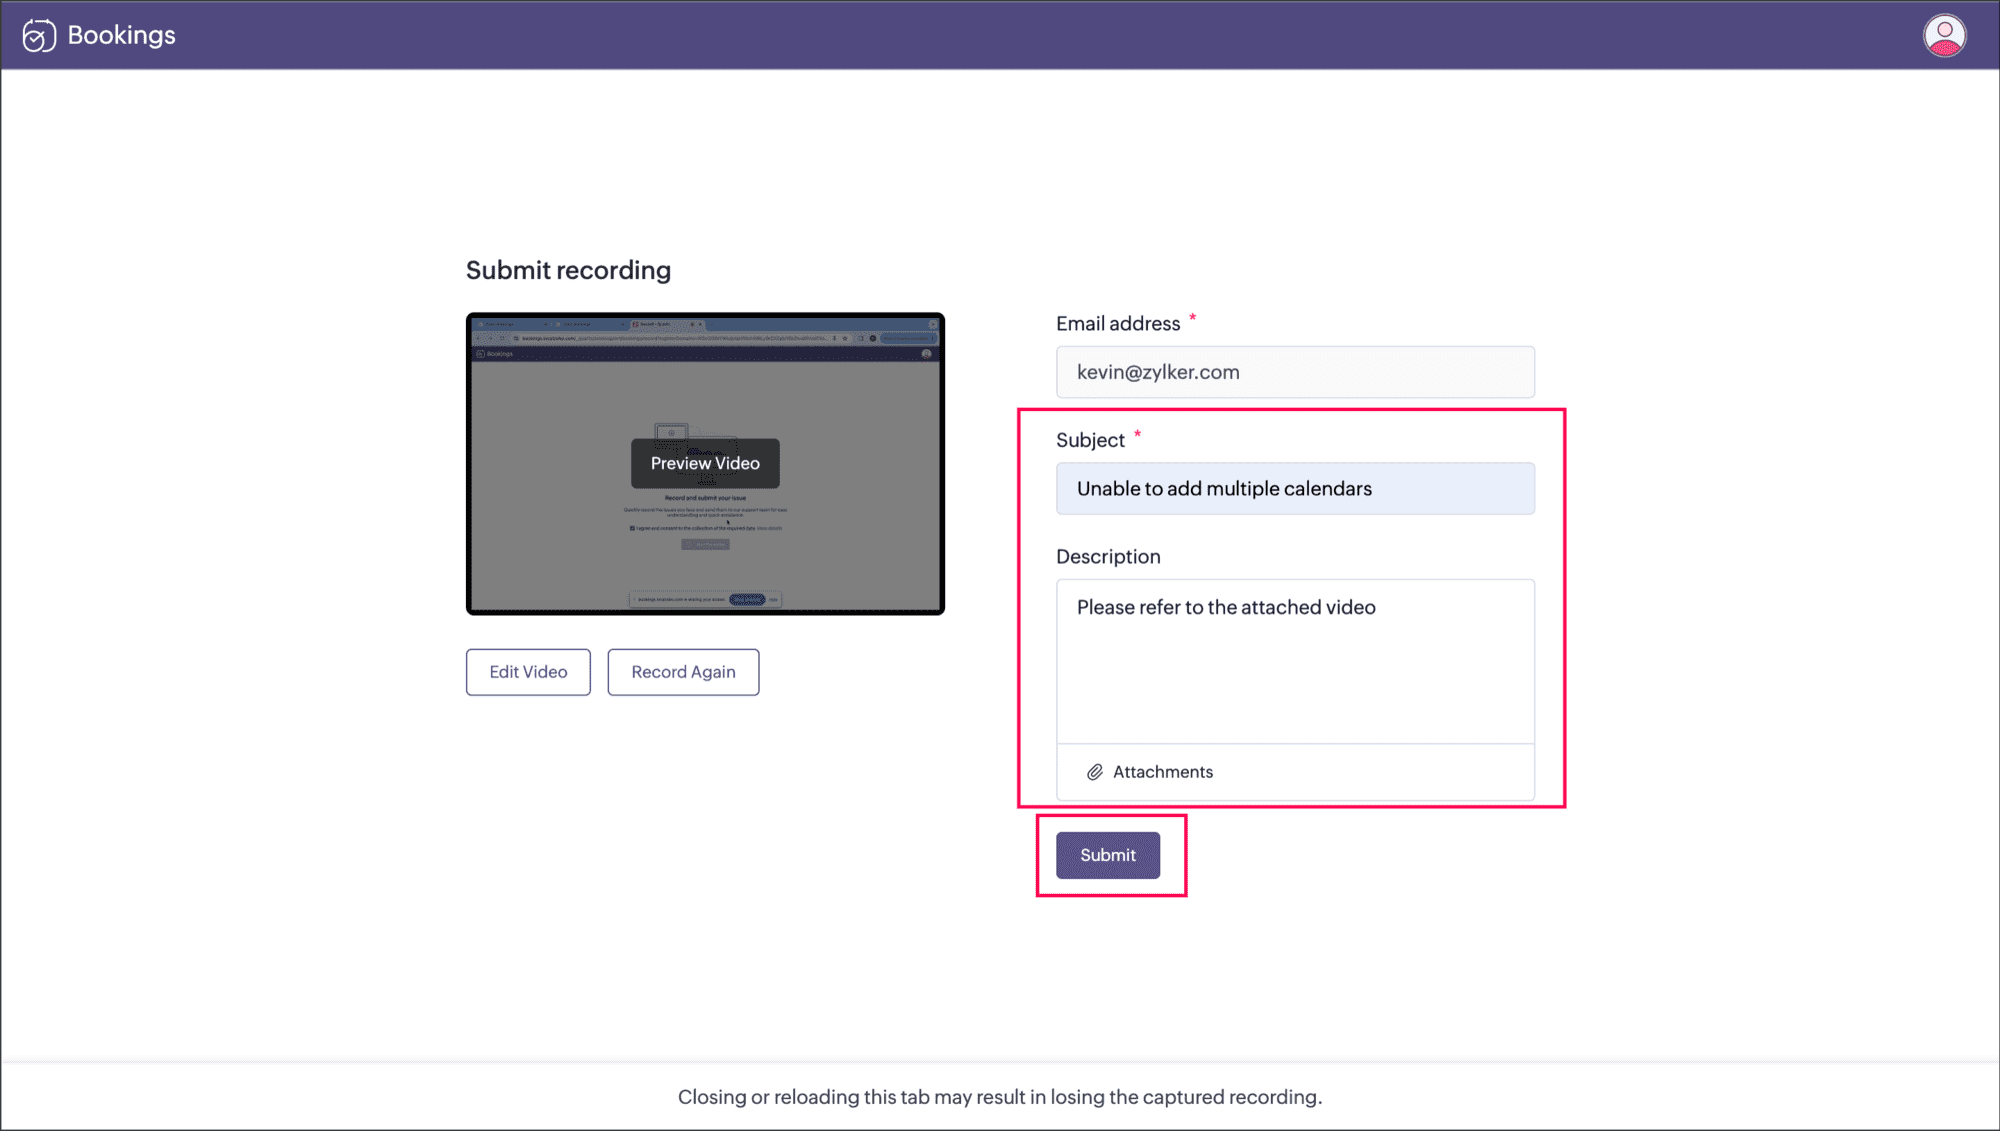Focus the Email address field
The height and width of the screenshot is (1131, 2000).
click(x=1295, y=372)
